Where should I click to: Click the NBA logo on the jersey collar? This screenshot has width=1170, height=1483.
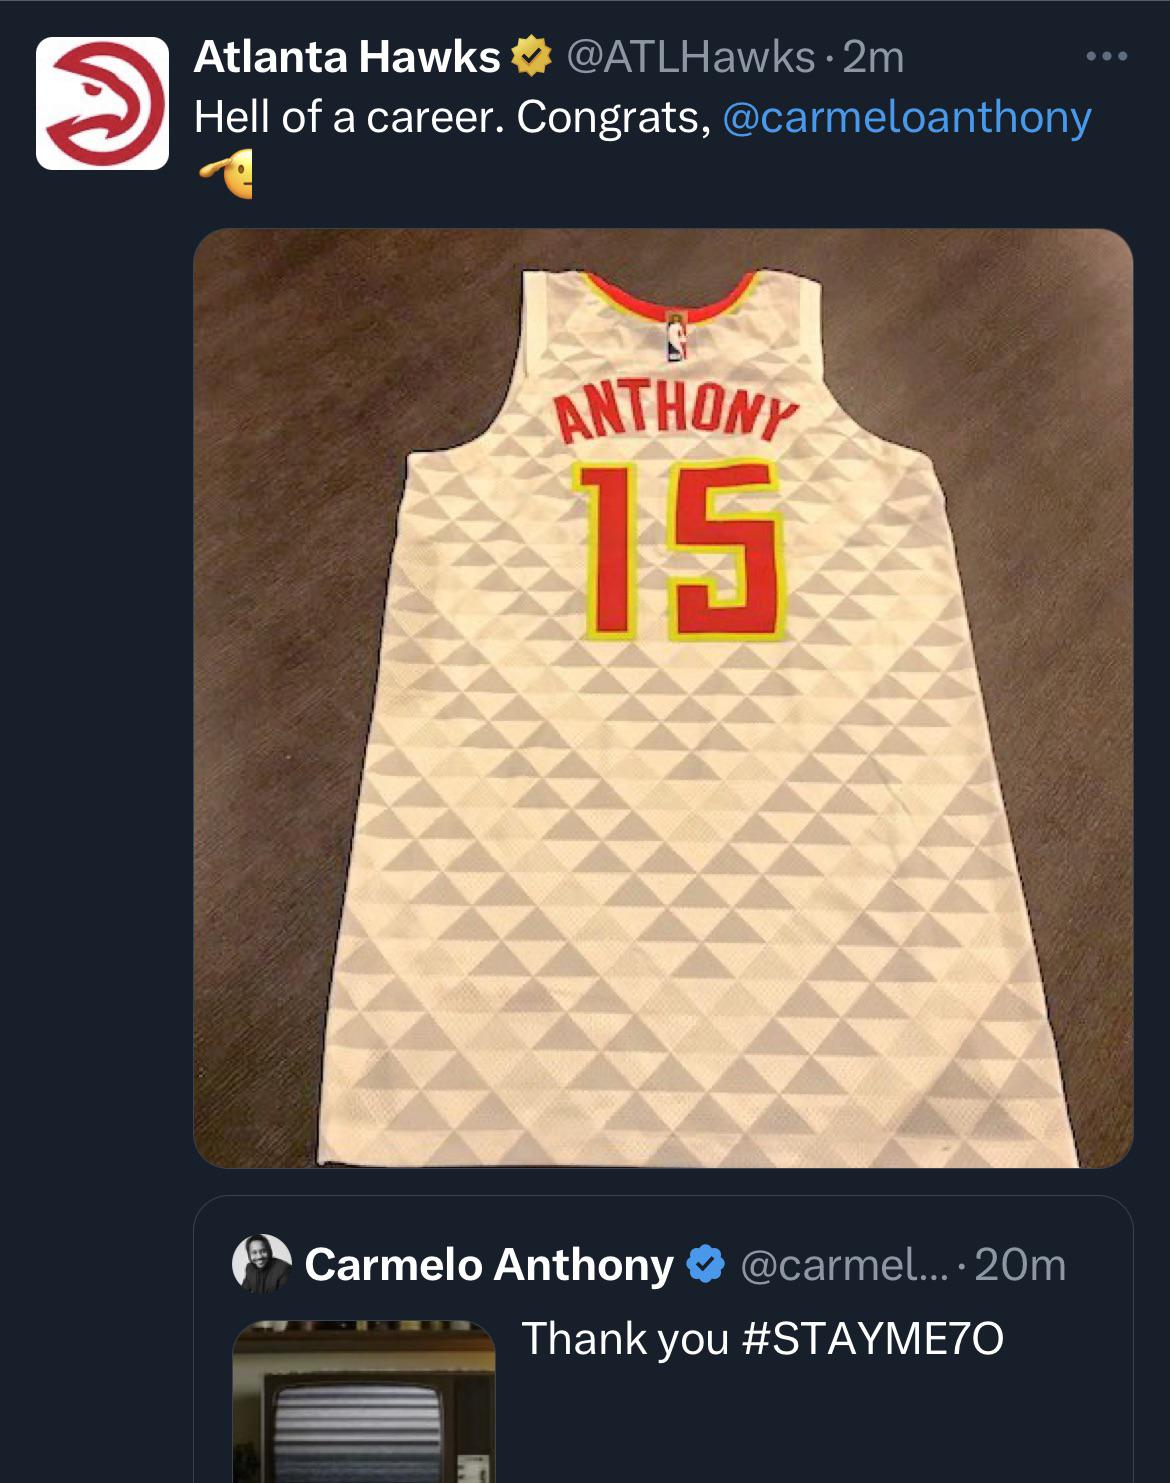coord(677,336)
